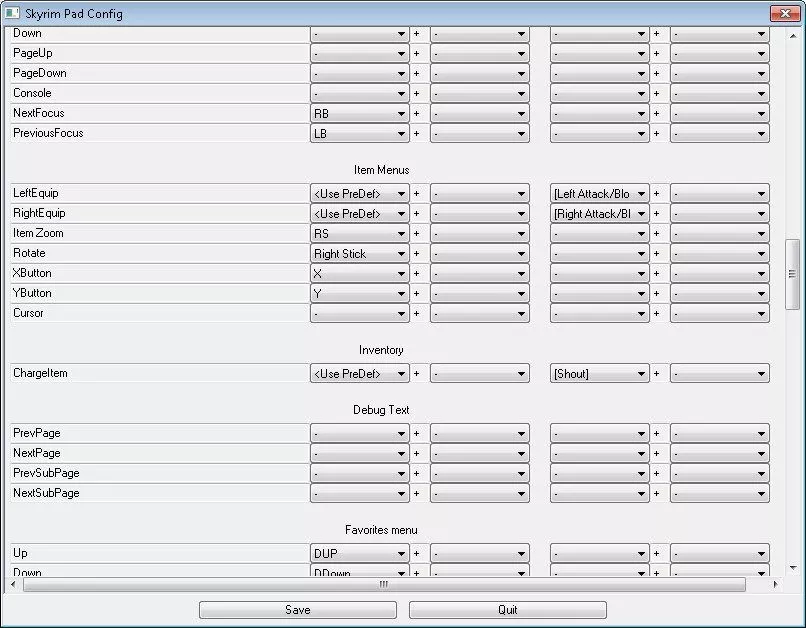Click the Favorites menu section heading
The width and height of the screenshot is (806, 628).
tap(381, 530)
